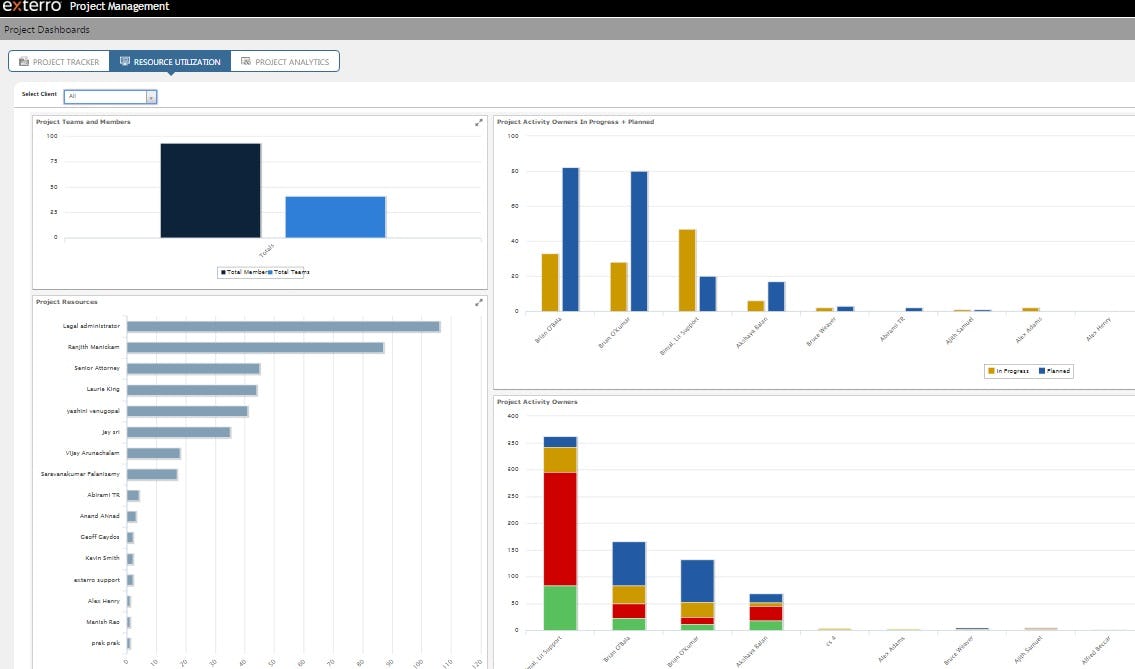Click the exterro logo

point(30,8)
